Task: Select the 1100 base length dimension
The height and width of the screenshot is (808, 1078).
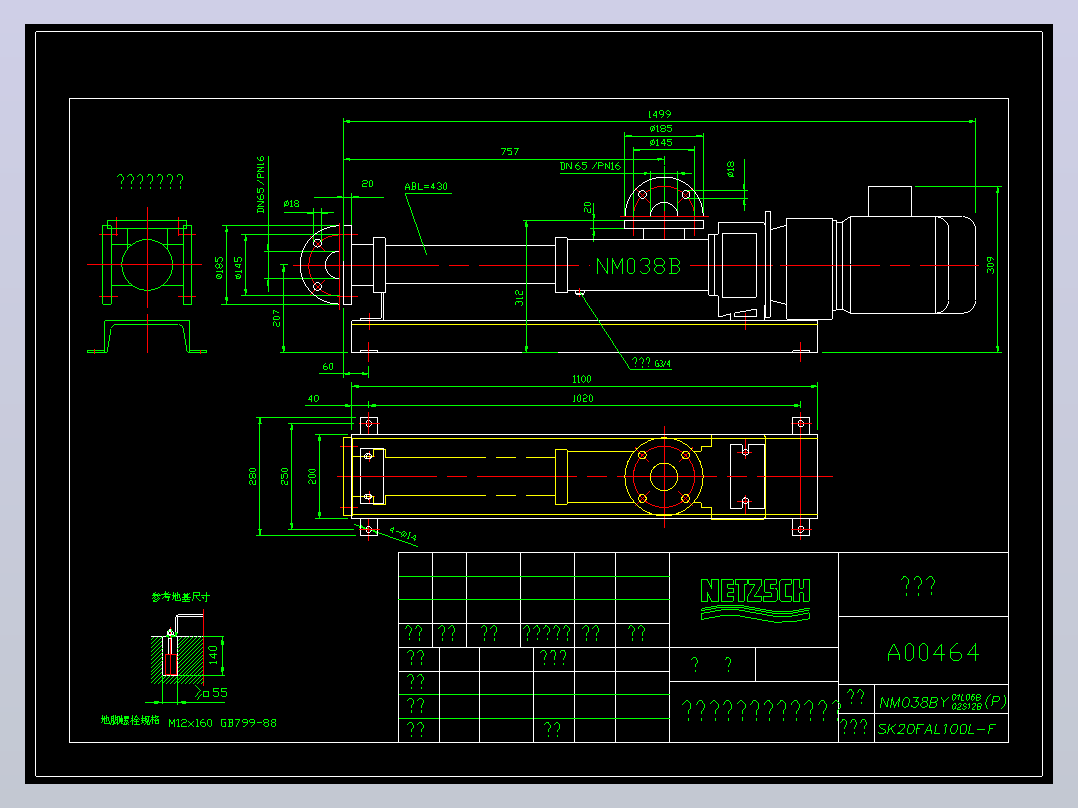Action: [x=582, y=379]
